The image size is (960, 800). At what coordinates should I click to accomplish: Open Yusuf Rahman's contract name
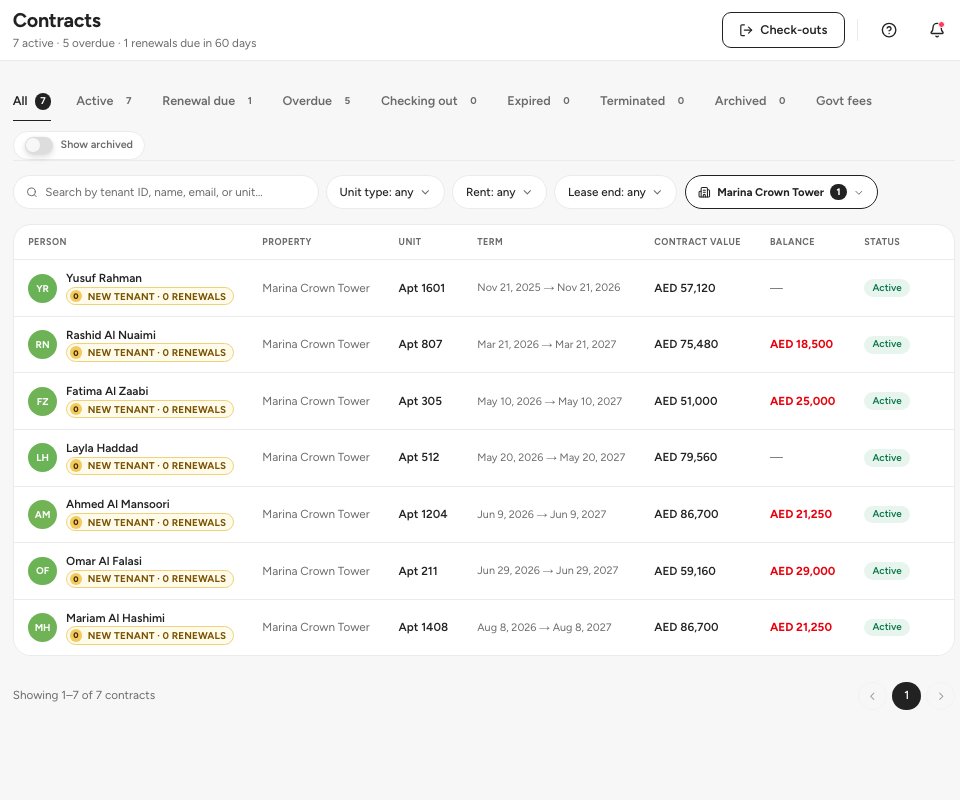103,278
